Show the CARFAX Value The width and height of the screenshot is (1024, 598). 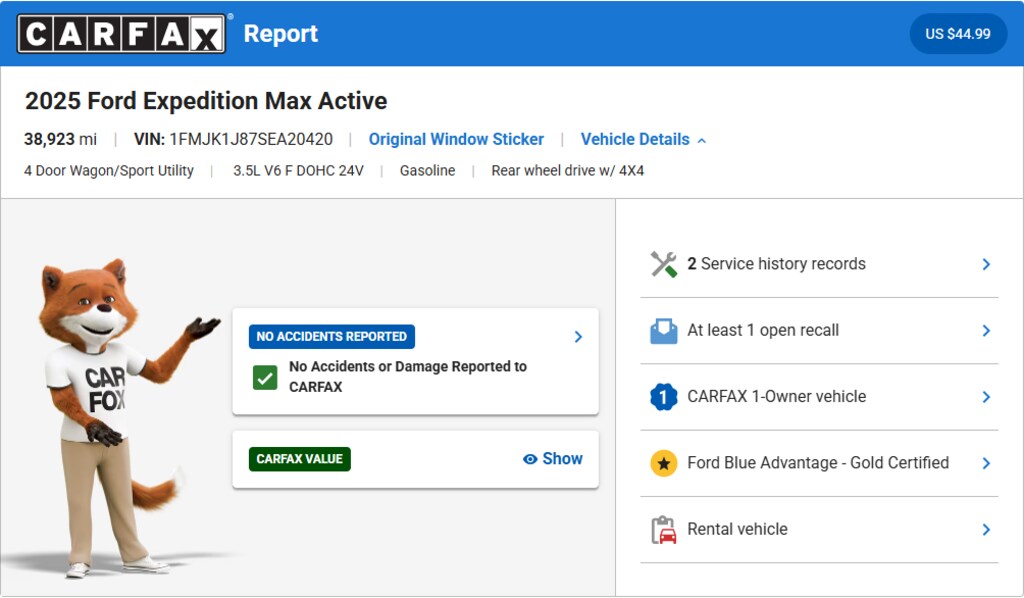click(x=562, y=459)
